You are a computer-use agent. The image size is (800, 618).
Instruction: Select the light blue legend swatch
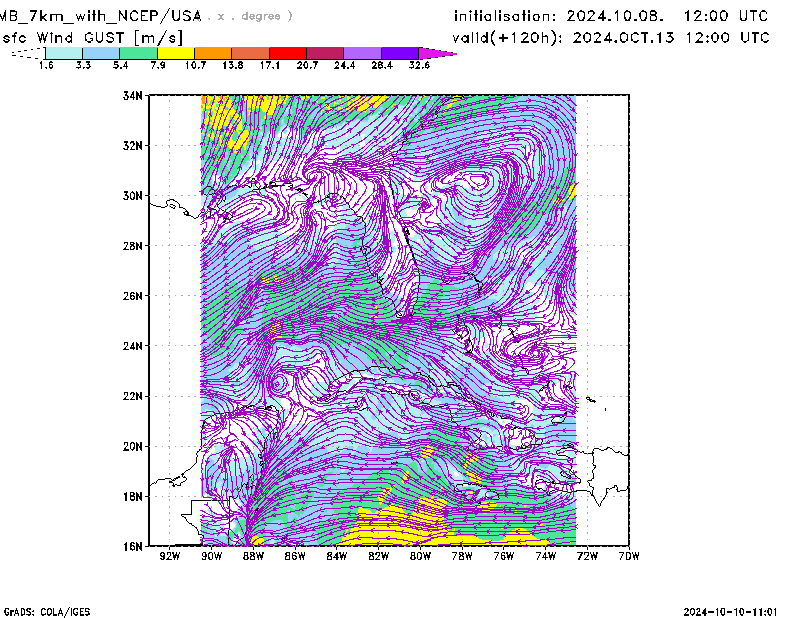101,53
